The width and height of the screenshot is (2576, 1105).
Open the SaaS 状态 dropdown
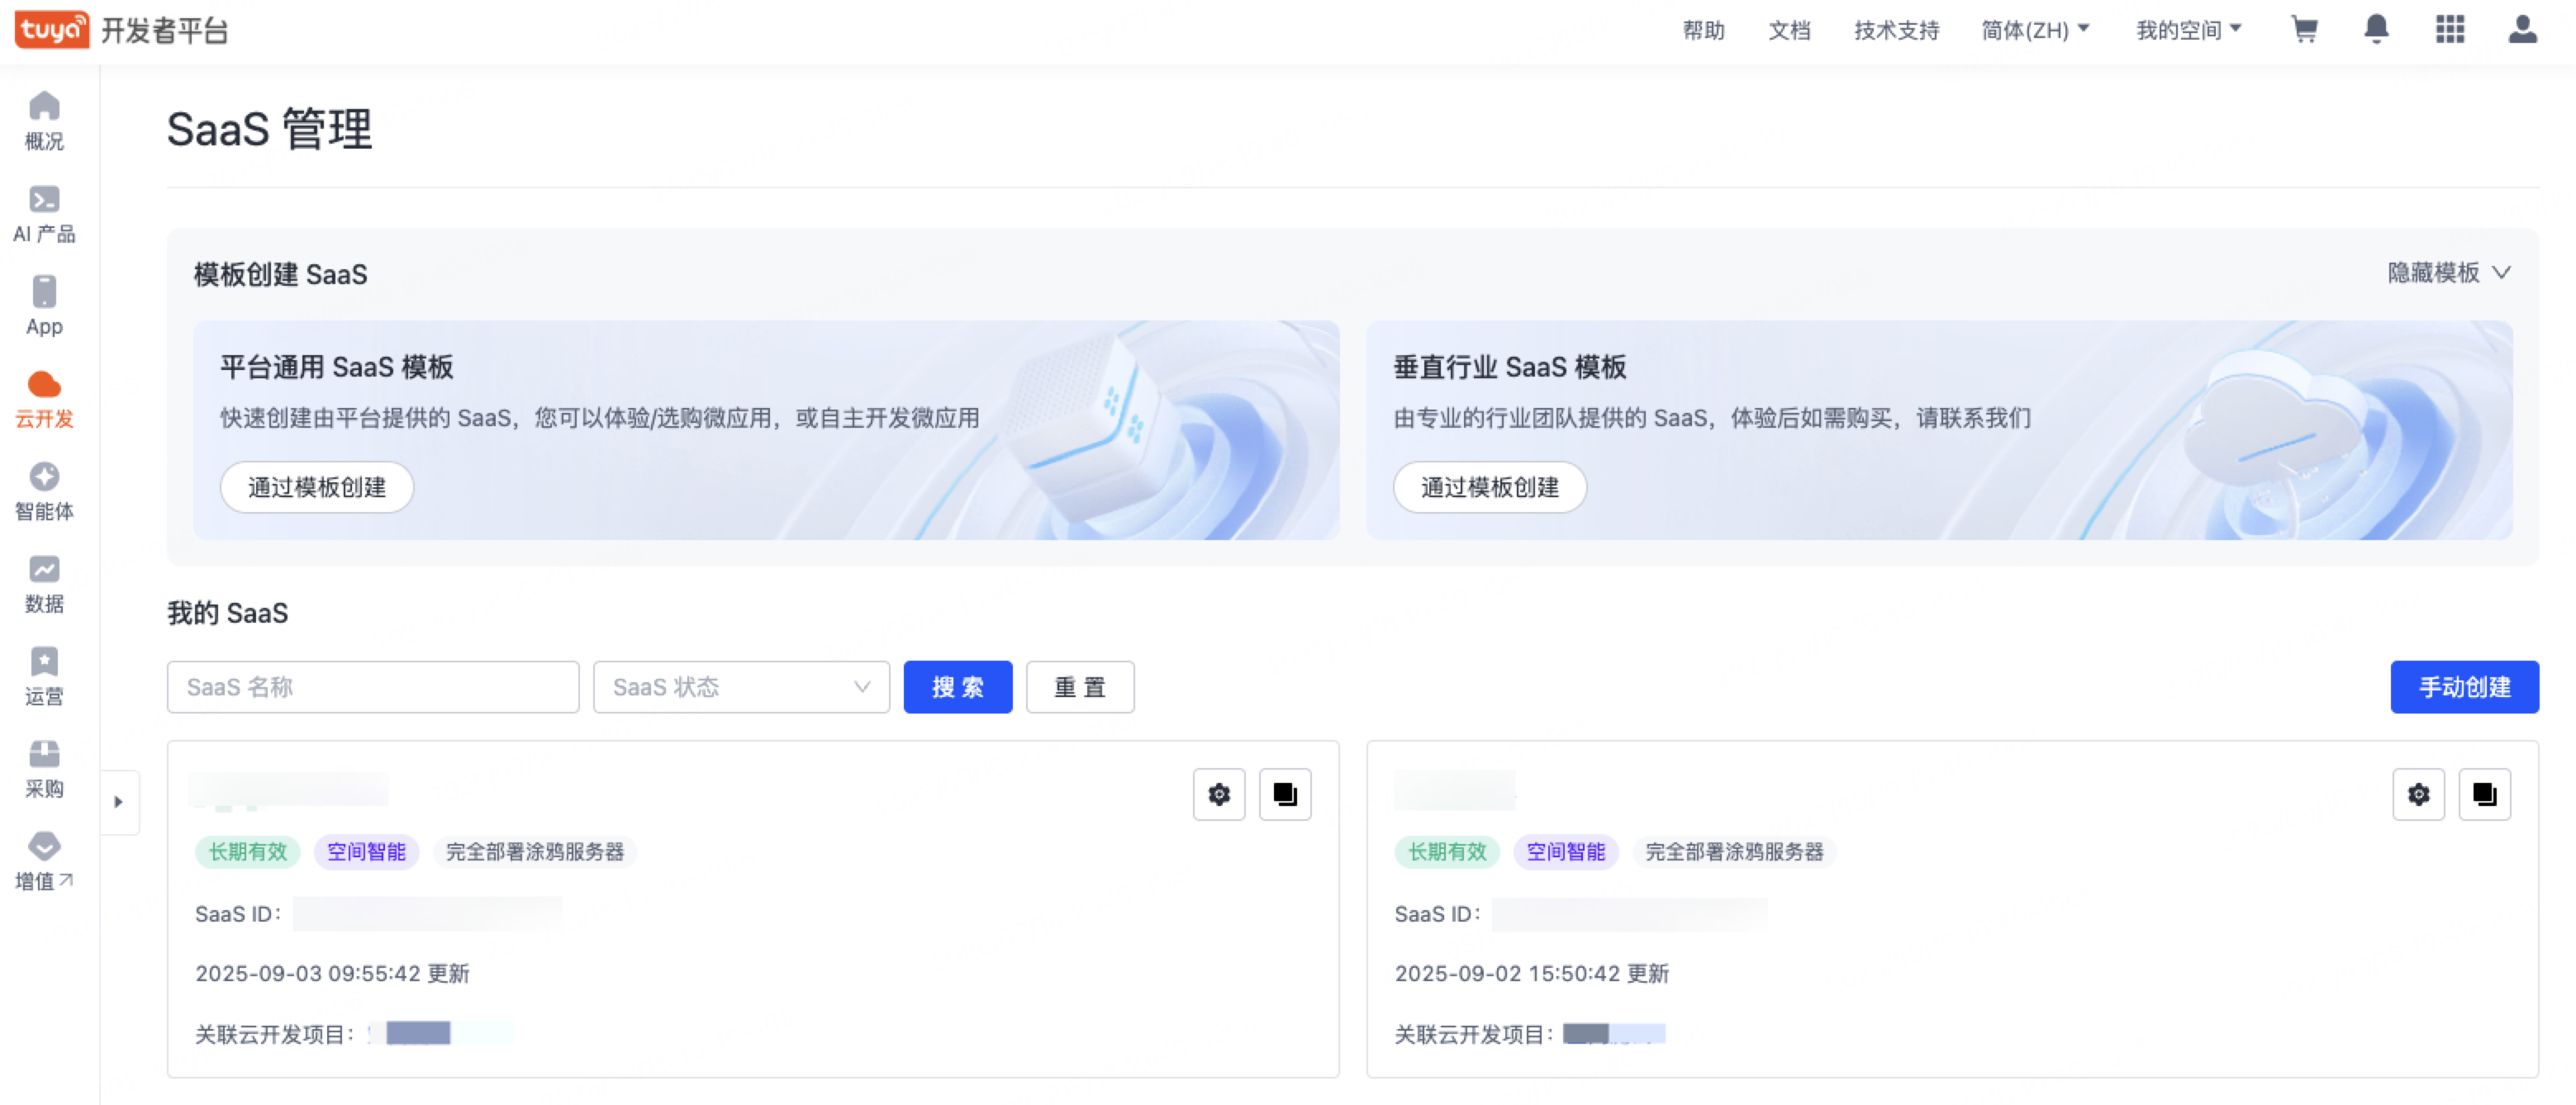(x=741, y=687)
